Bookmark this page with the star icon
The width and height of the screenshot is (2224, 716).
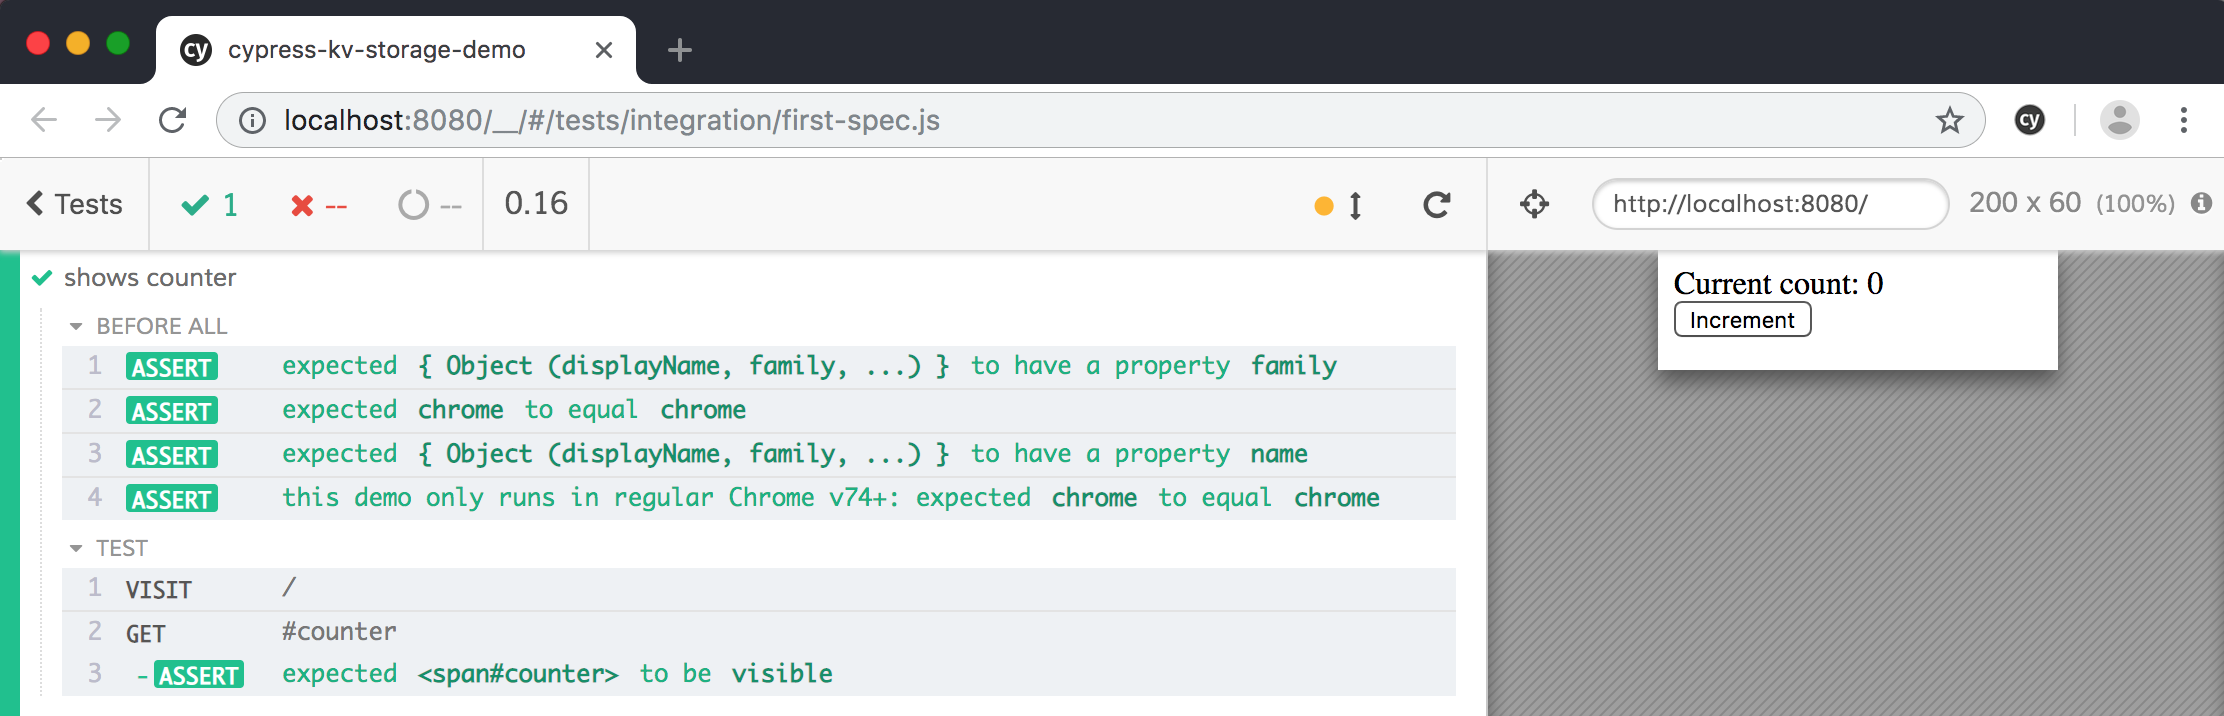click(x=1949, y=121)
